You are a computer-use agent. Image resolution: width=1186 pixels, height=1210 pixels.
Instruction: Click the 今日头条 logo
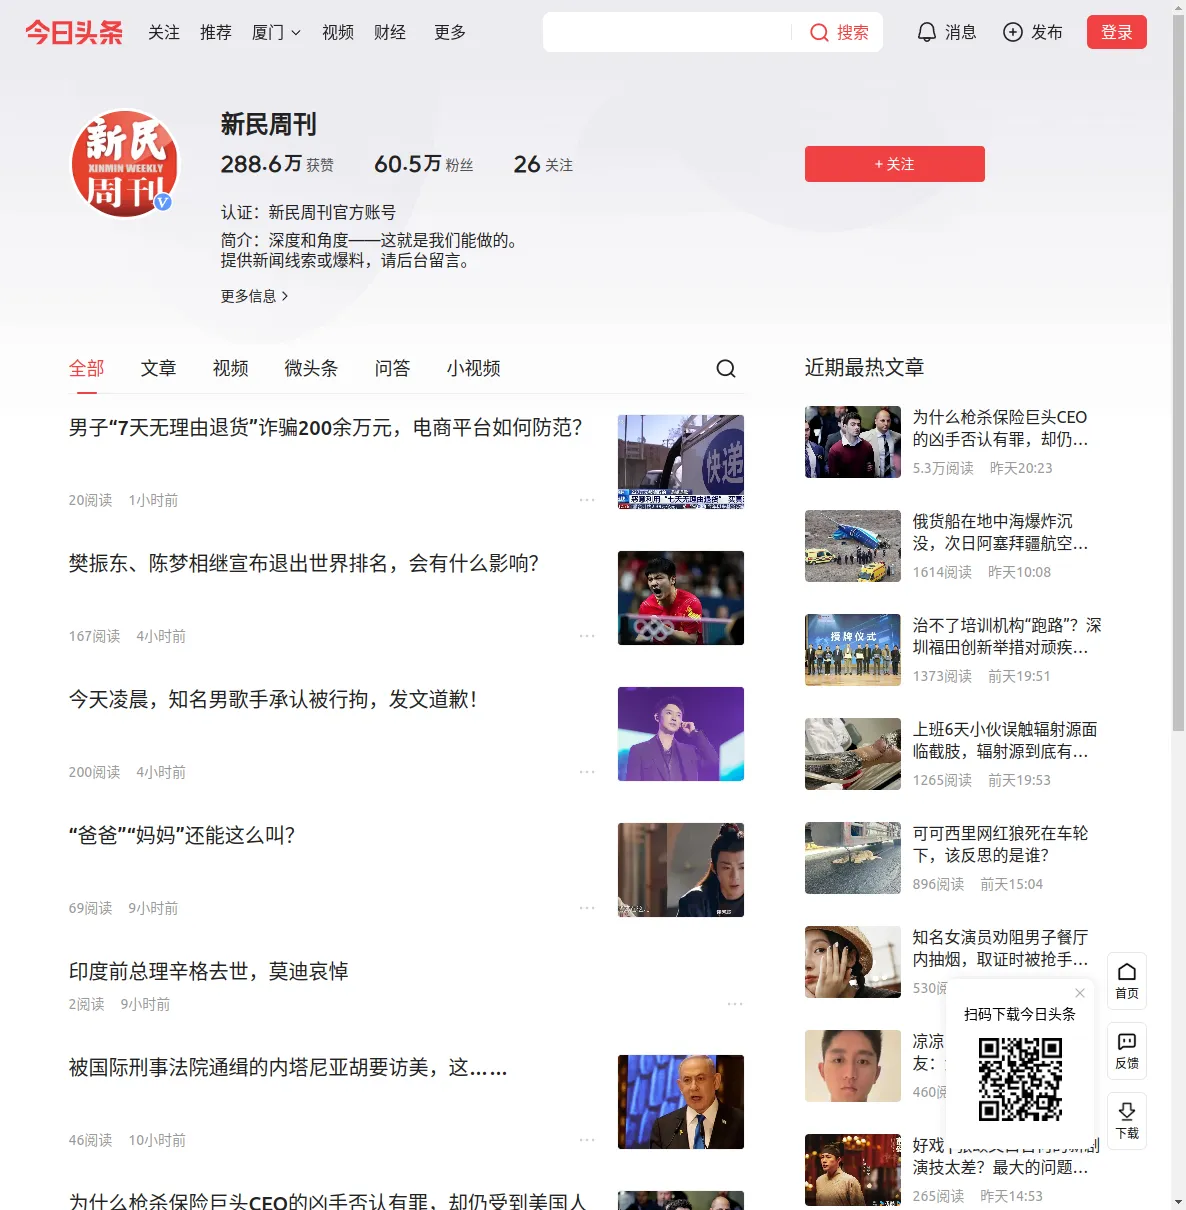click(74, 32)
